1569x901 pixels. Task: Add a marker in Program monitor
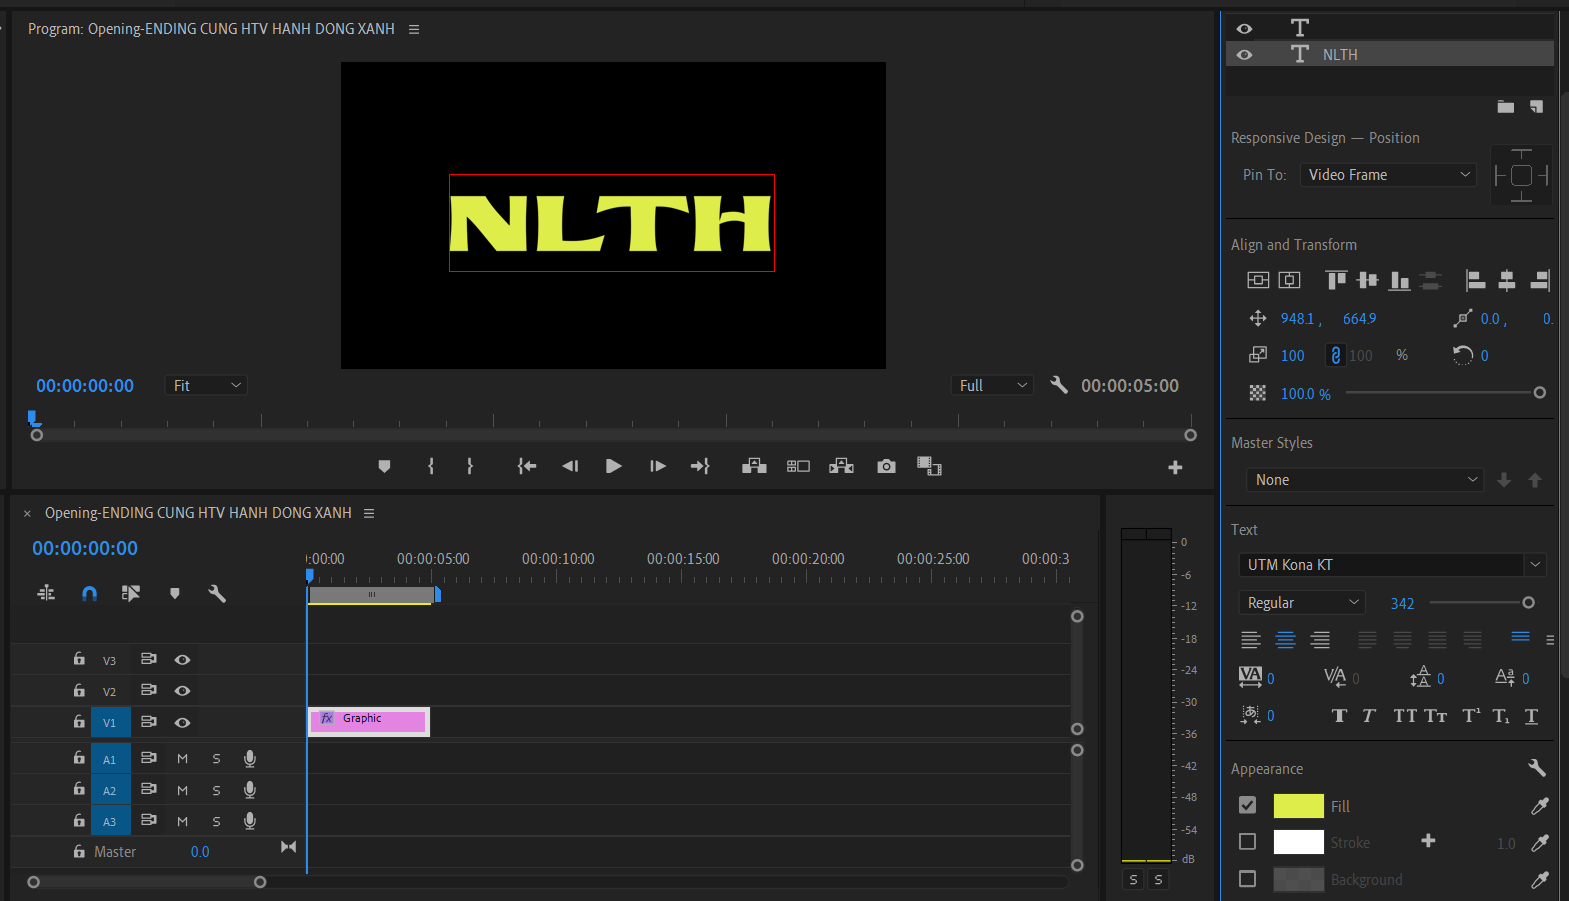point(384,466)
